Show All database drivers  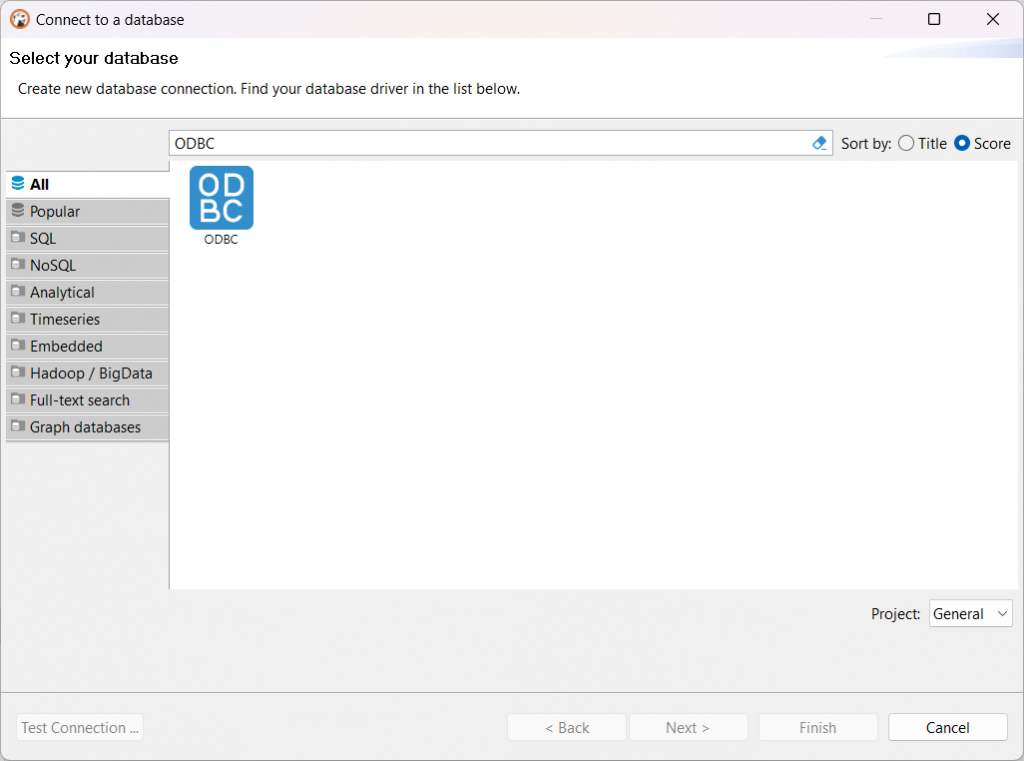point(88,185)
